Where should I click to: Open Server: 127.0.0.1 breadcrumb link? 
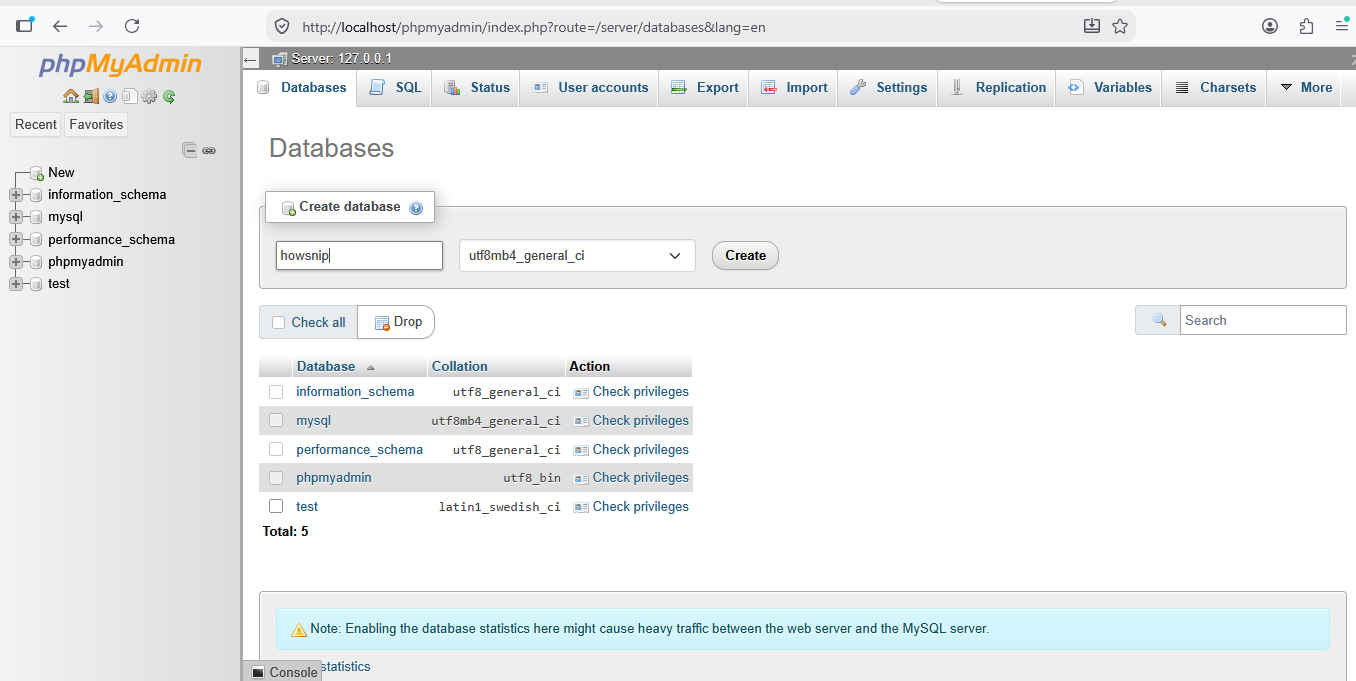pyautogui.click(x=341, y=59)
